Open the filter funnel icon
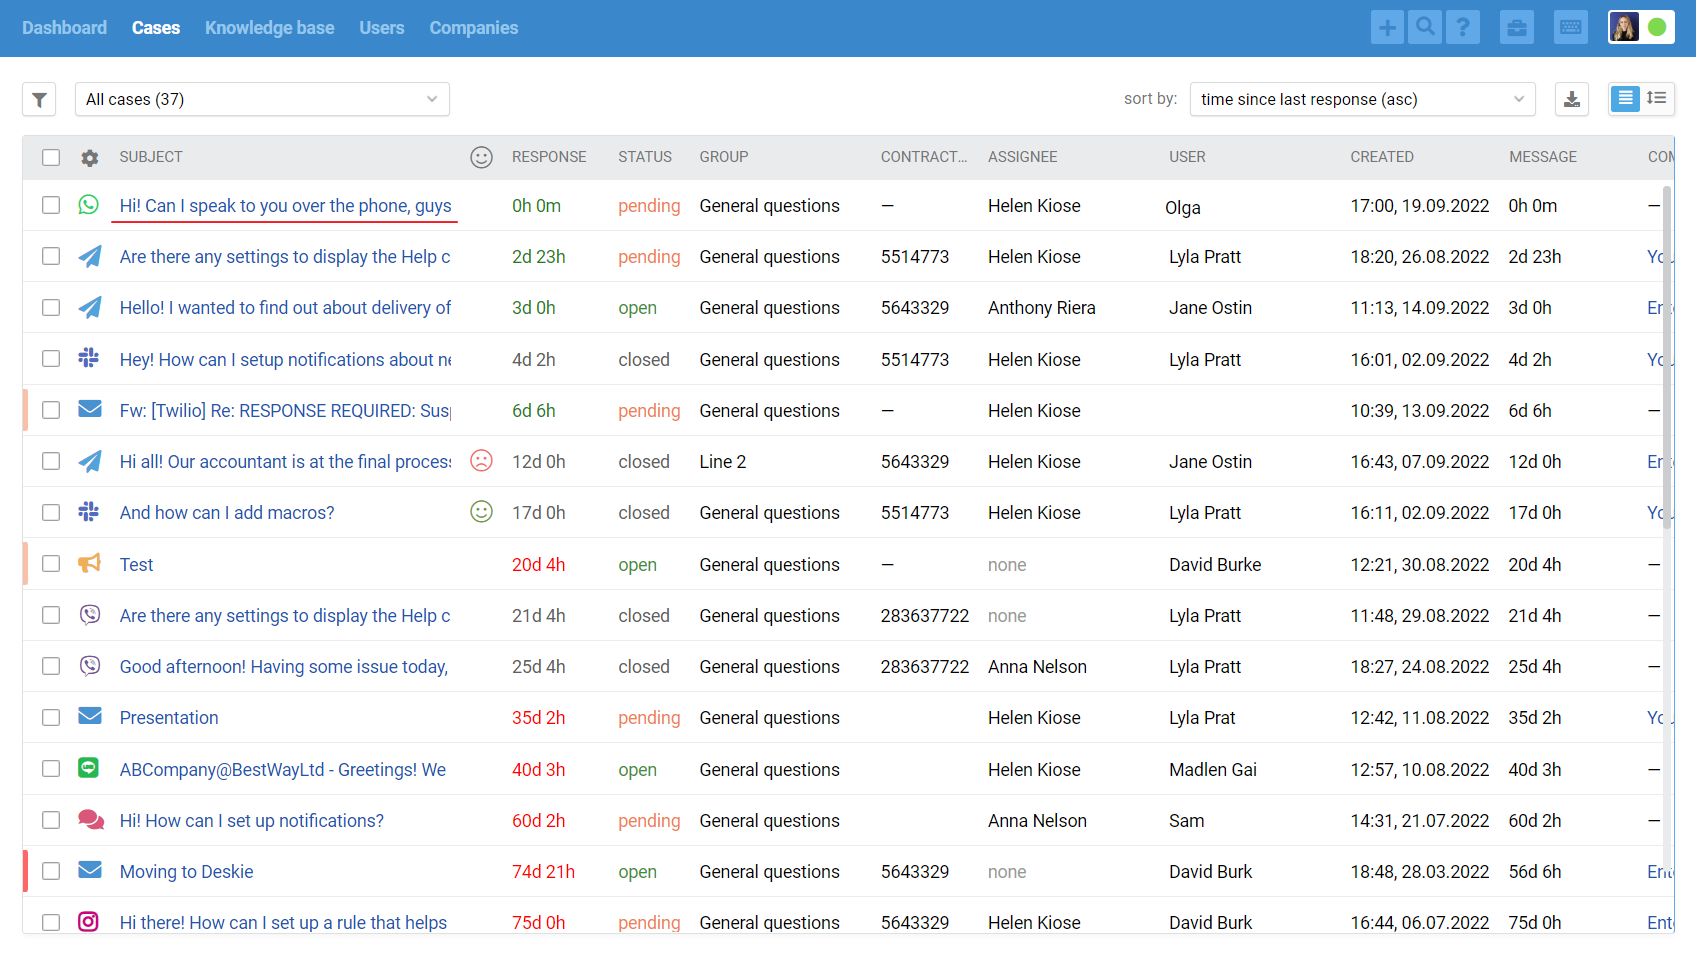Image resolution: width=1696 pixels, height=954 pixels. (x=39, y=99)
